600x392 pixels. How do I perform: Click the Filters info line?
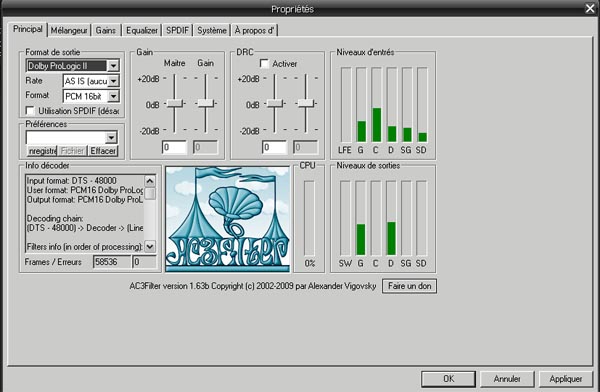click(x=85, y=247)
